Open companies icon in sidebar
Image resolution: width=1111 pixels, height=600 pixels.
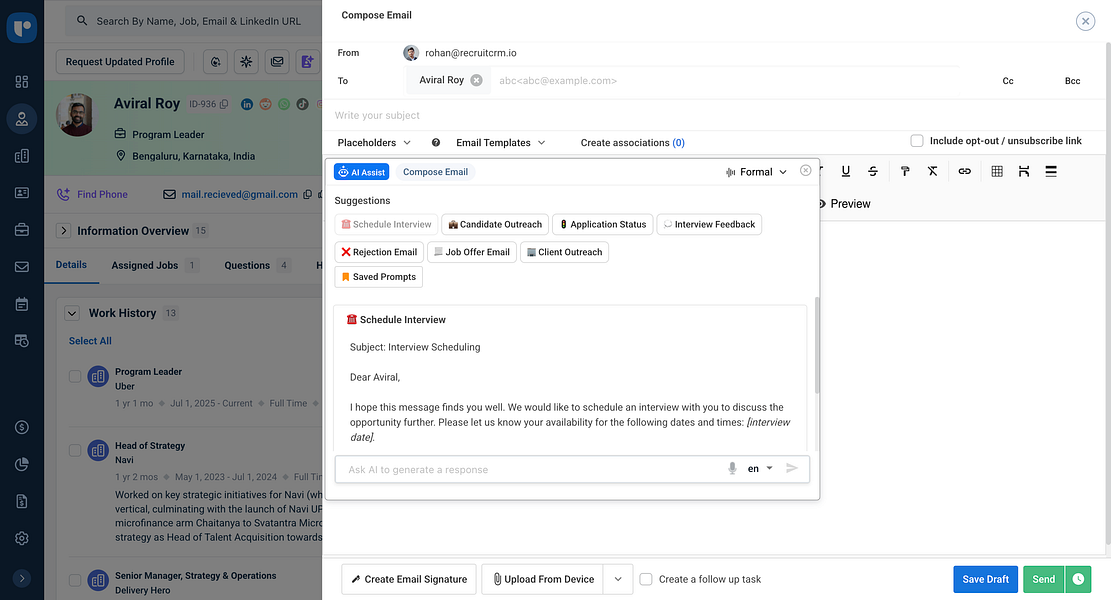22,156
